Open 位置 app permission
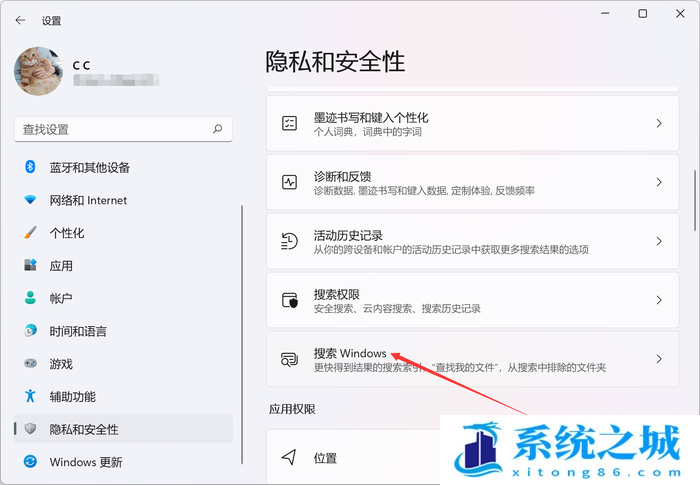This screenshot has width=700, height=485. 325,458
